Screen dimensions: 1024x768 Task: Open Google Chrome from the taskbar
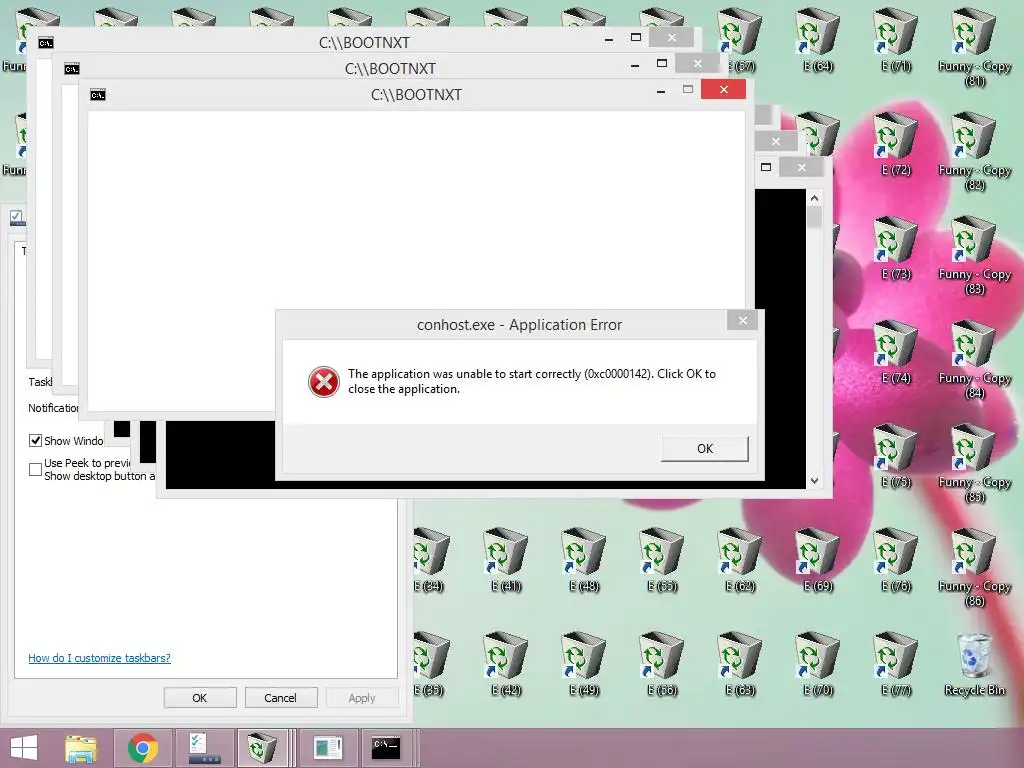143,748
